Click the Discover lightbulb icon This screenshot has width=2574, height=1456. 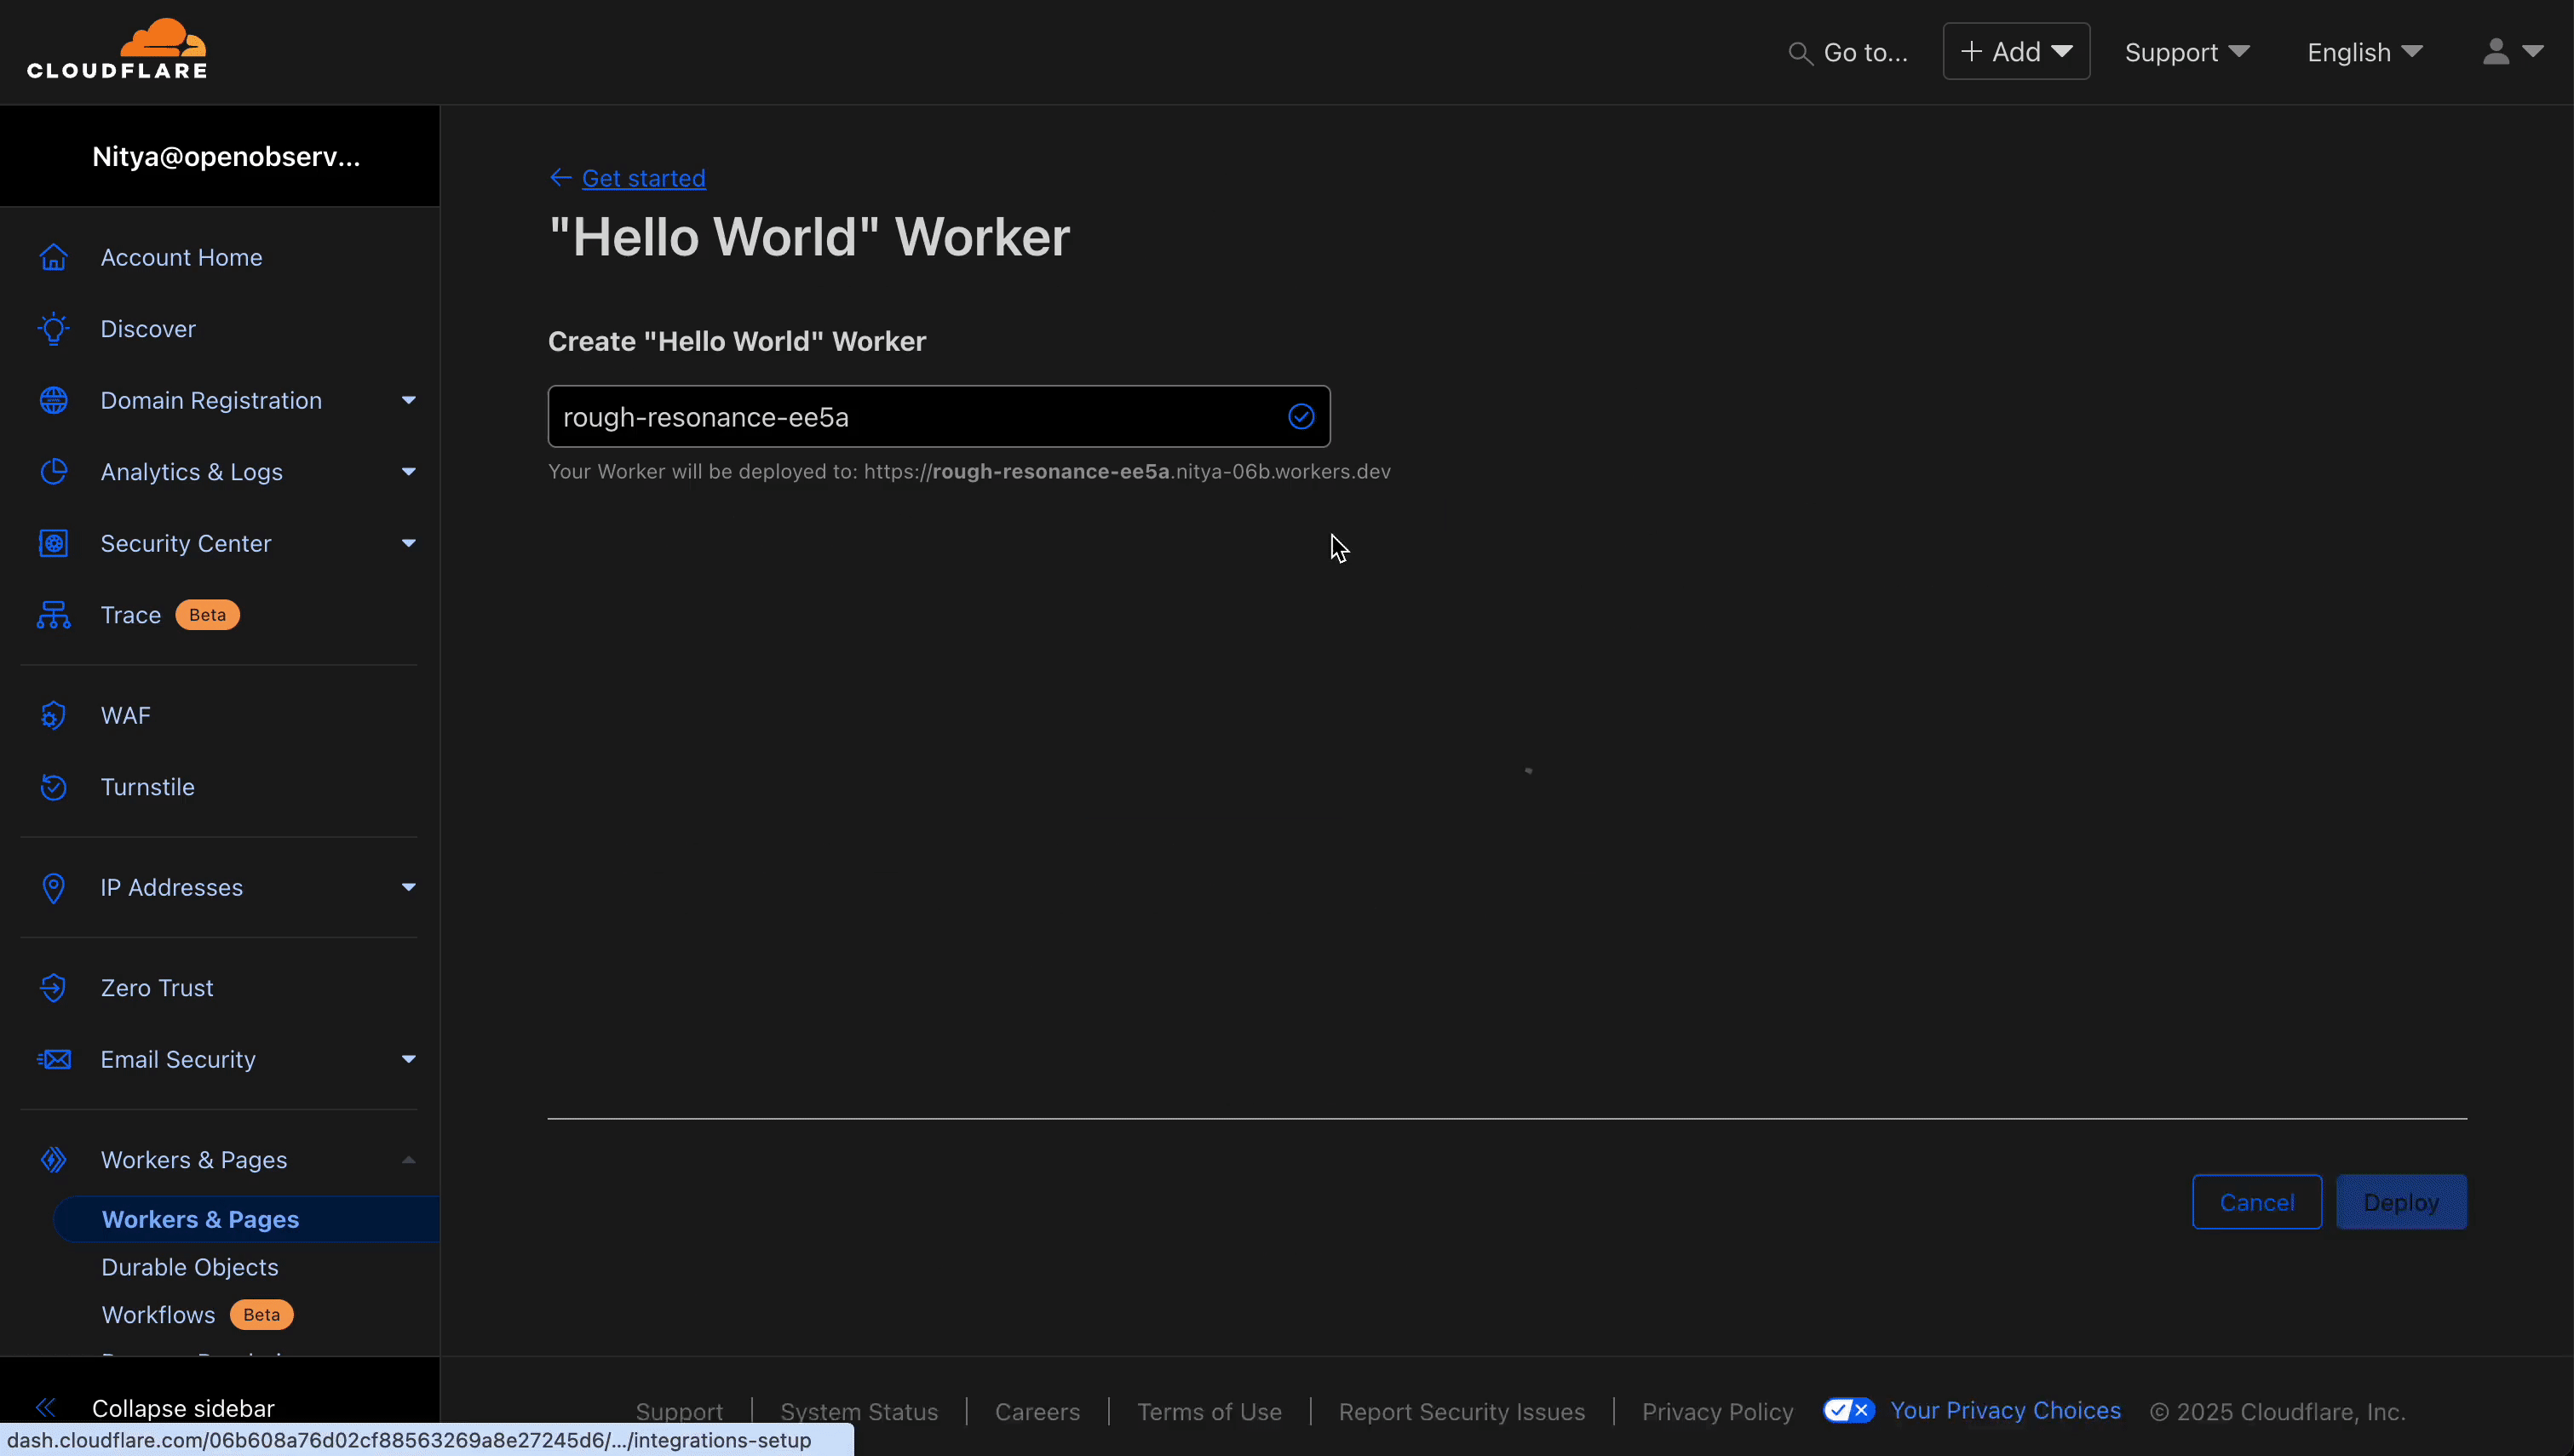tap(53, 329)
